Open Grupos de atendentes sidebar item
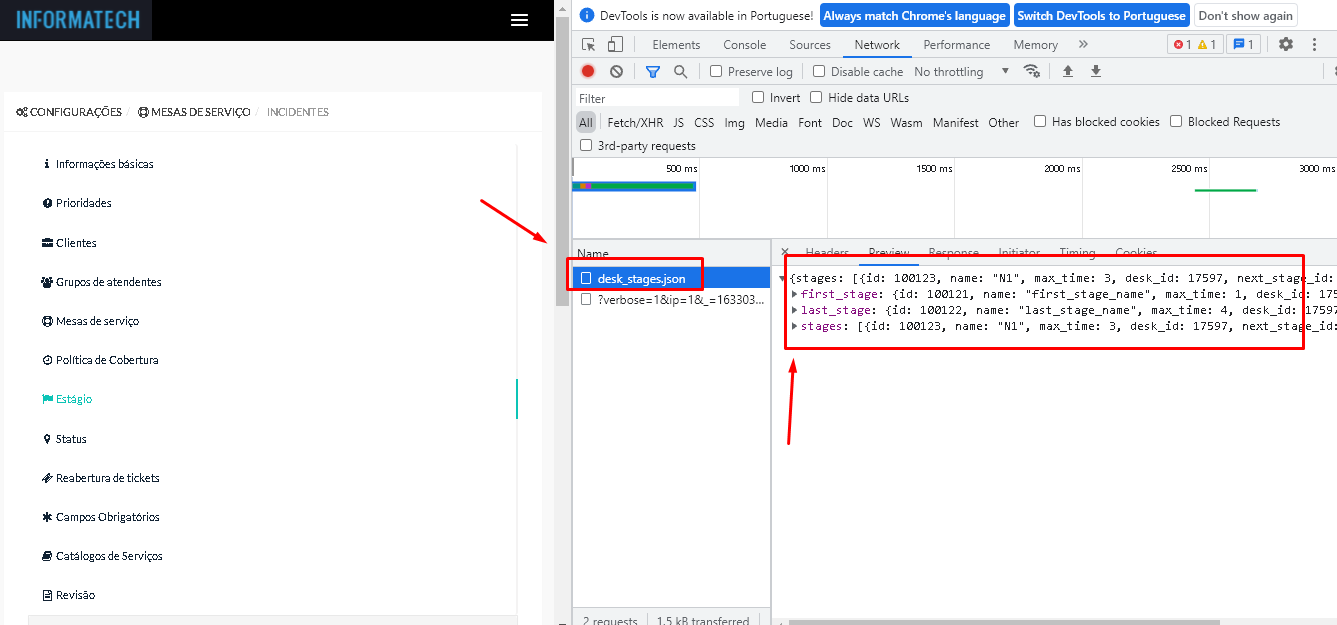This screenshot has width=1337, height=625. (101, 282)
